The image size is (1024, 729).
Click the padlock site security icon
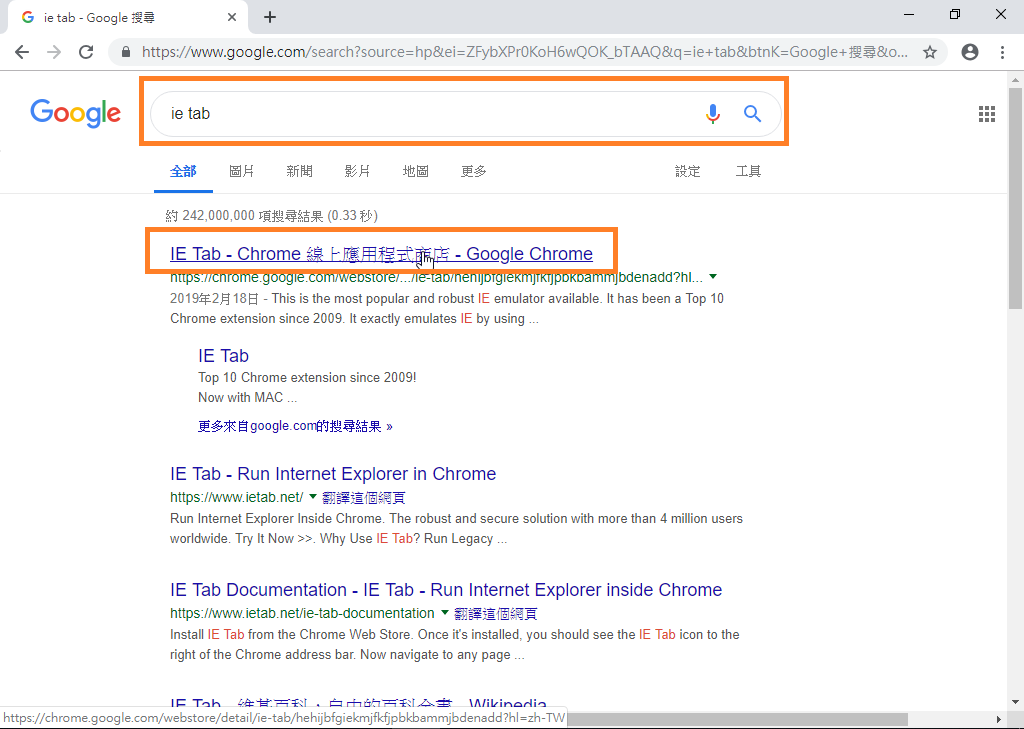pos(126,52)
